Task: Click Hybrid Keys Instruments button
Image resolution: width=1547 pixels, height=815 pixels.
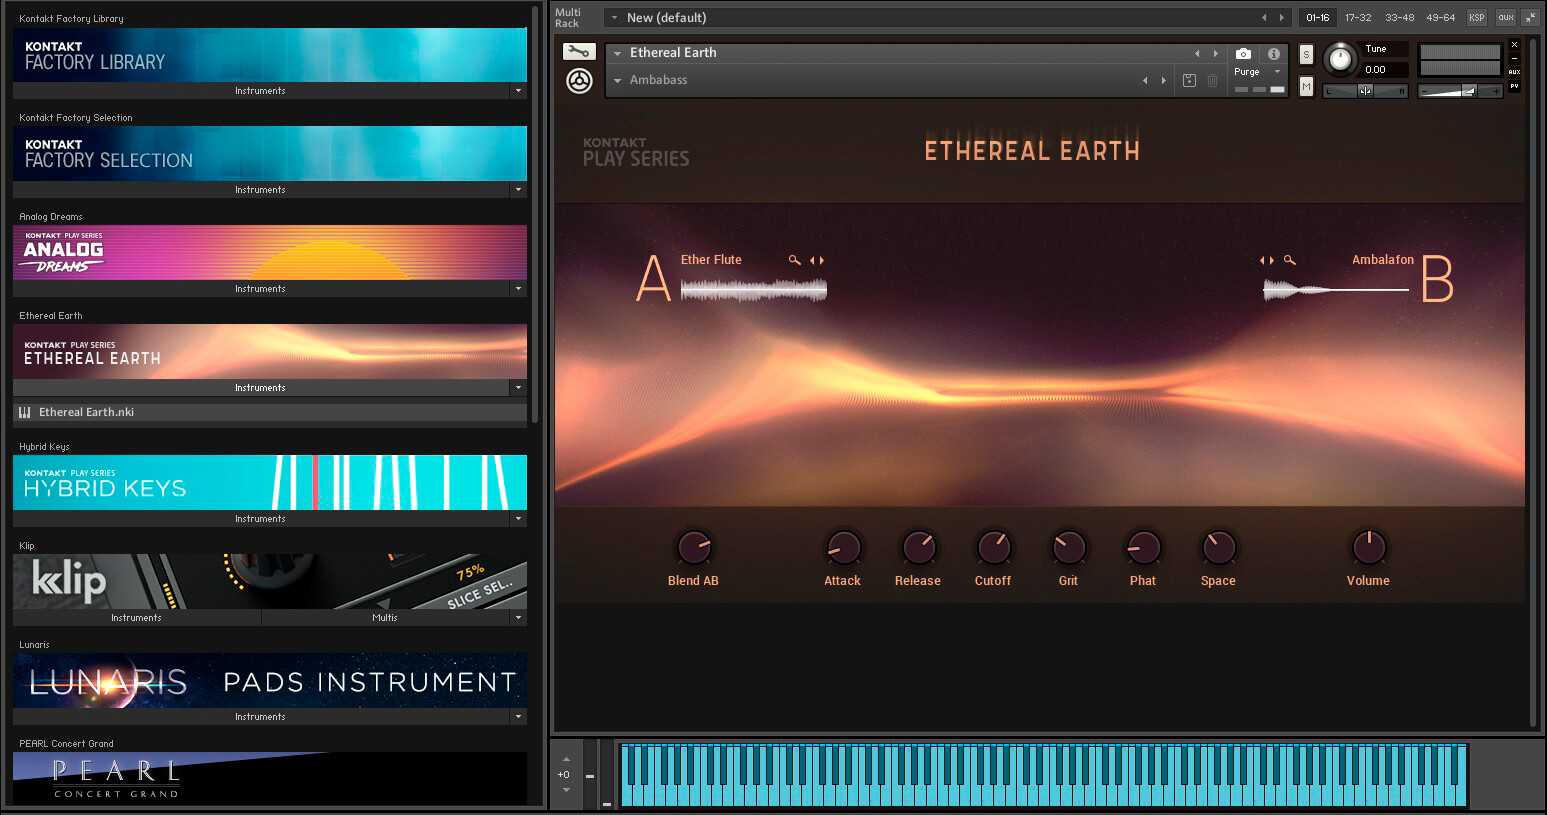Action: (x=261, y=519)
